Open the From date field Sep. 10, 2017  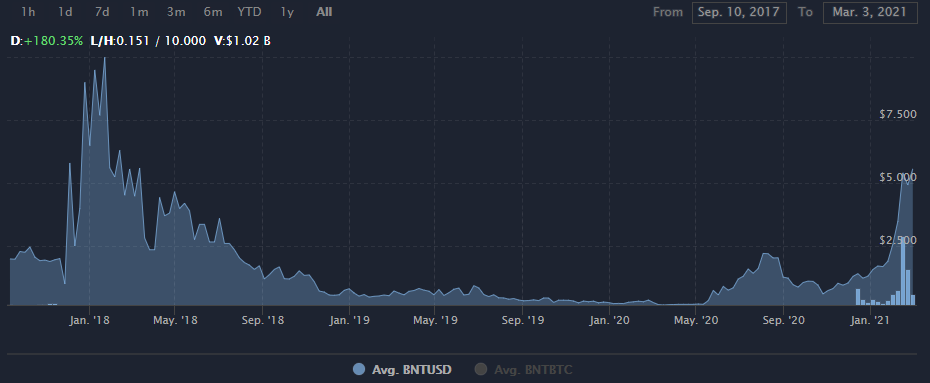tap(739, 12)
